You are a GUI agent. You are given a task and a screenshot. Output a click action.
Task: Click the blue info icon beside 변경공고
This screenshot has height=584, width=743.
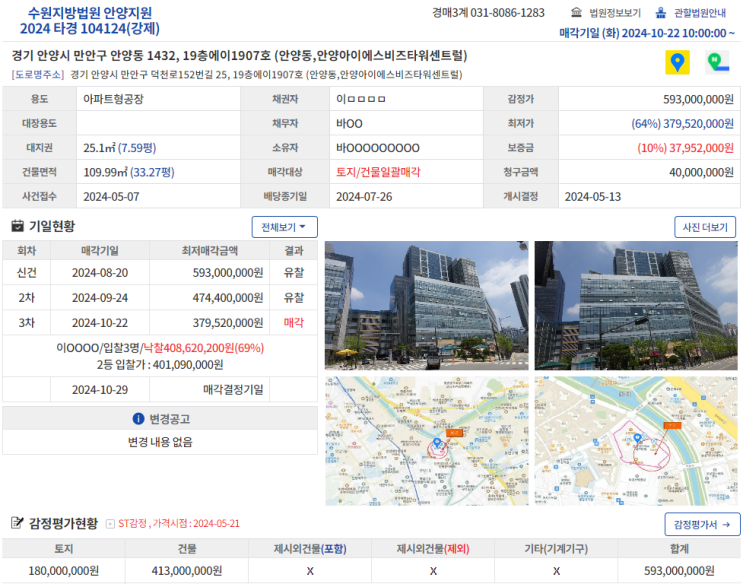[x=138, y=419]
